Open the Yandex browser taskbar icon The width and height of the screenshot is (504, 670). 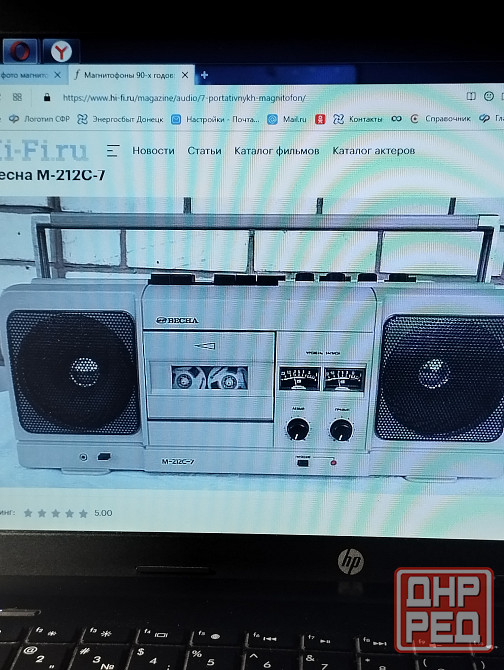coord(61,52)
